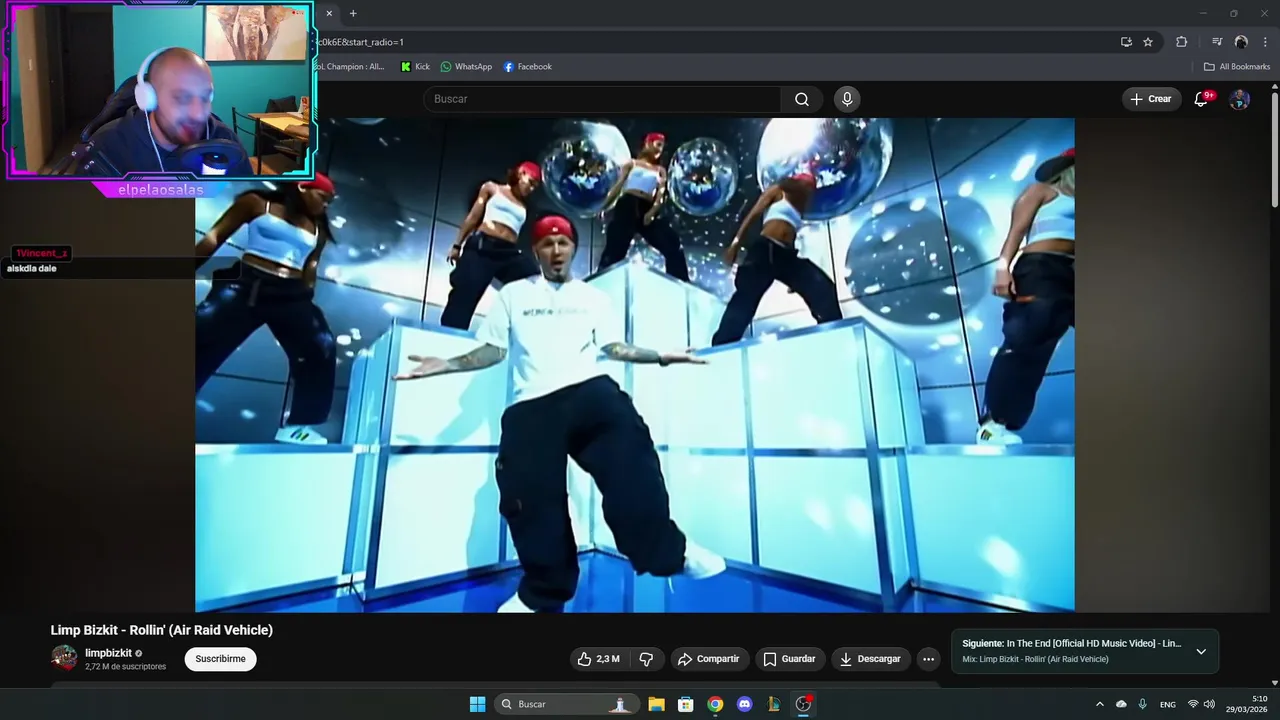
Task: Open limpbizkit channel avatar
Action: pyautogui.click(x=64, y=658)
